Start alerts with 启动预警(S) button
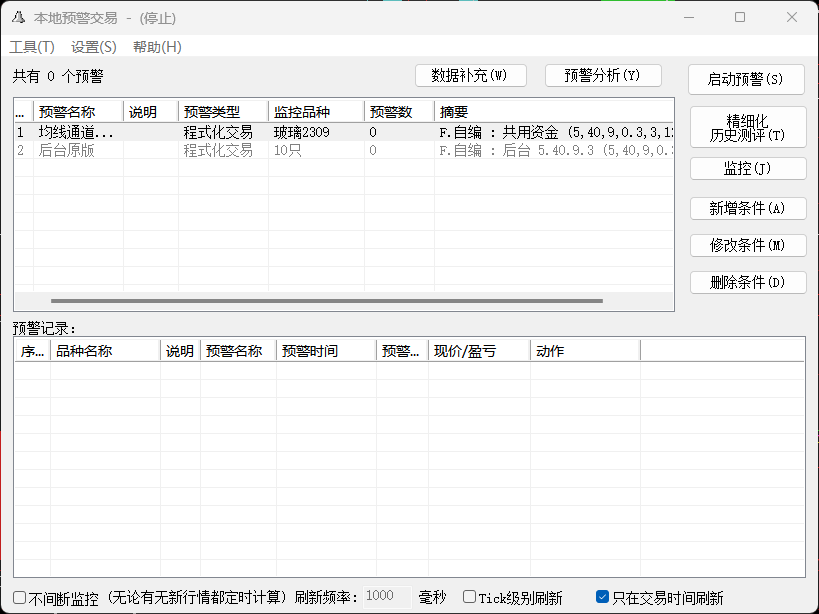The image size is (819, 614). (746, 80)
